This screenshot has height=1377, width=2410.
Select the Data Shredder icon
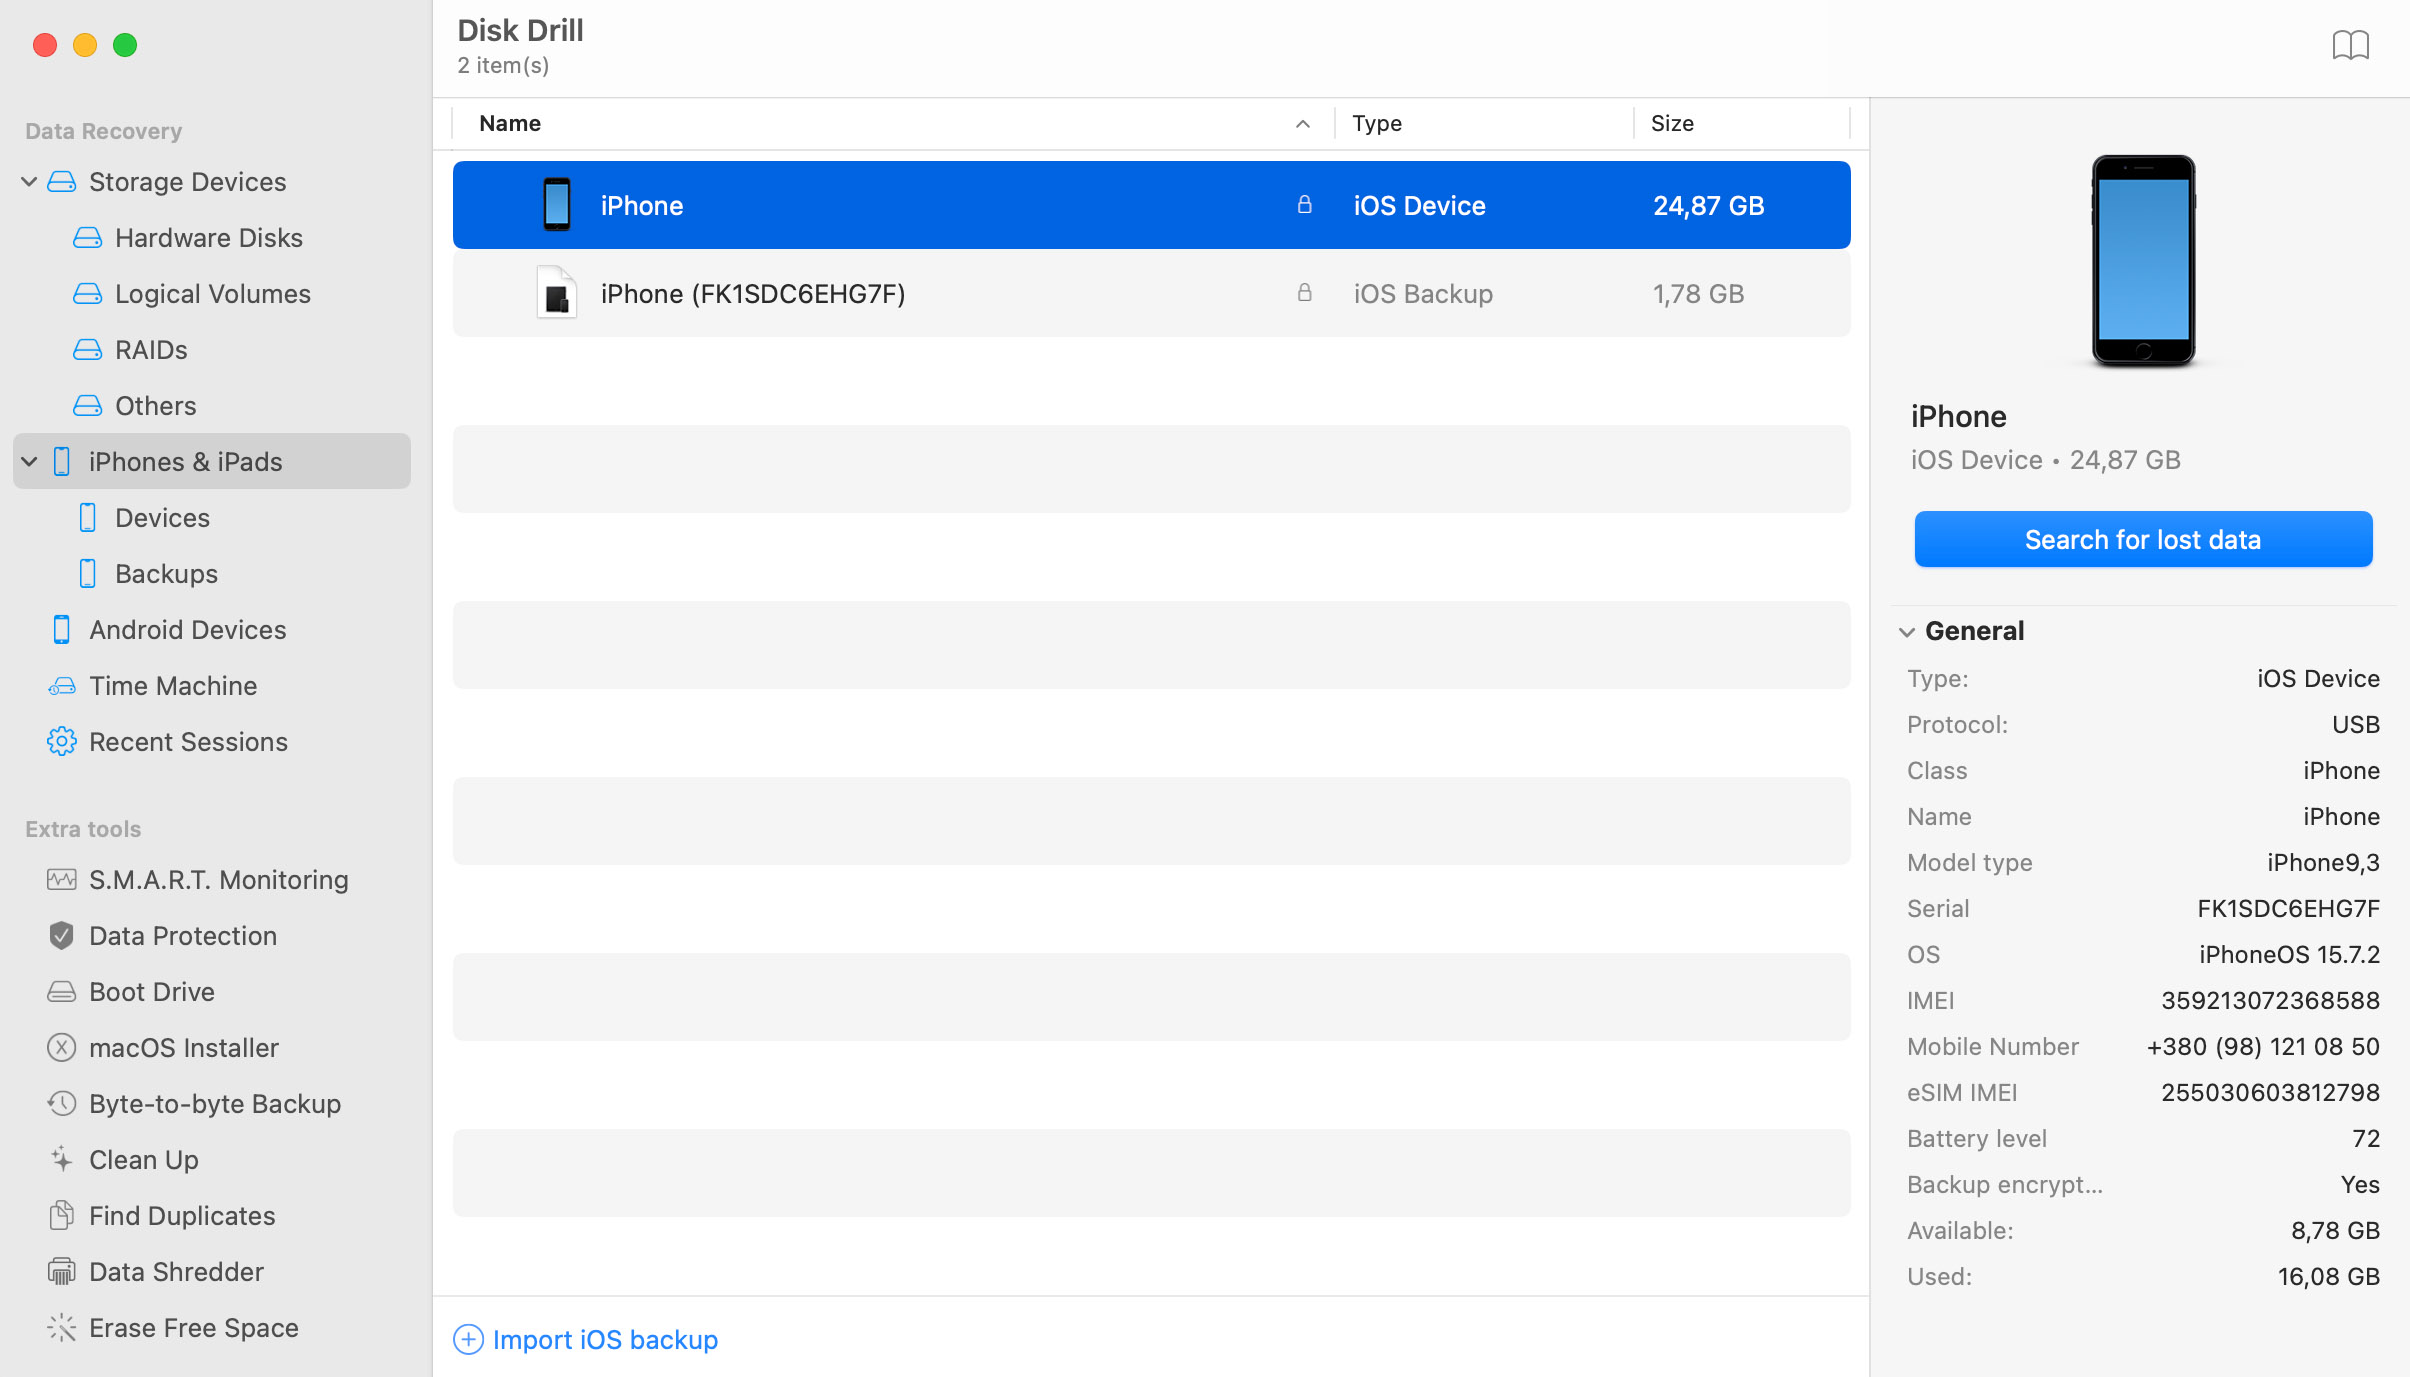pos(60,1271)
